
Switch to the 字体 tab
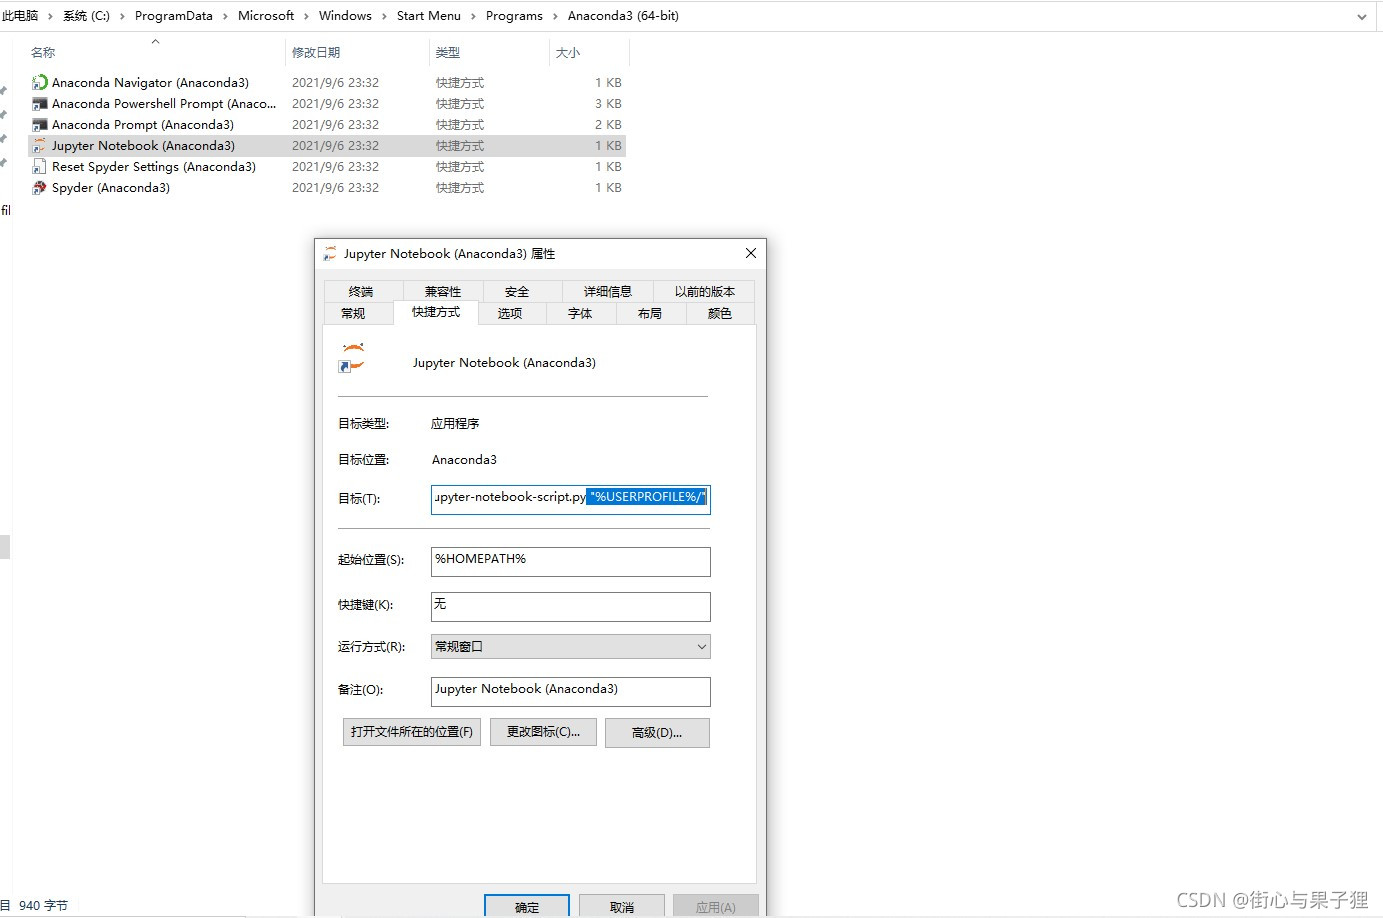(580, 313)
